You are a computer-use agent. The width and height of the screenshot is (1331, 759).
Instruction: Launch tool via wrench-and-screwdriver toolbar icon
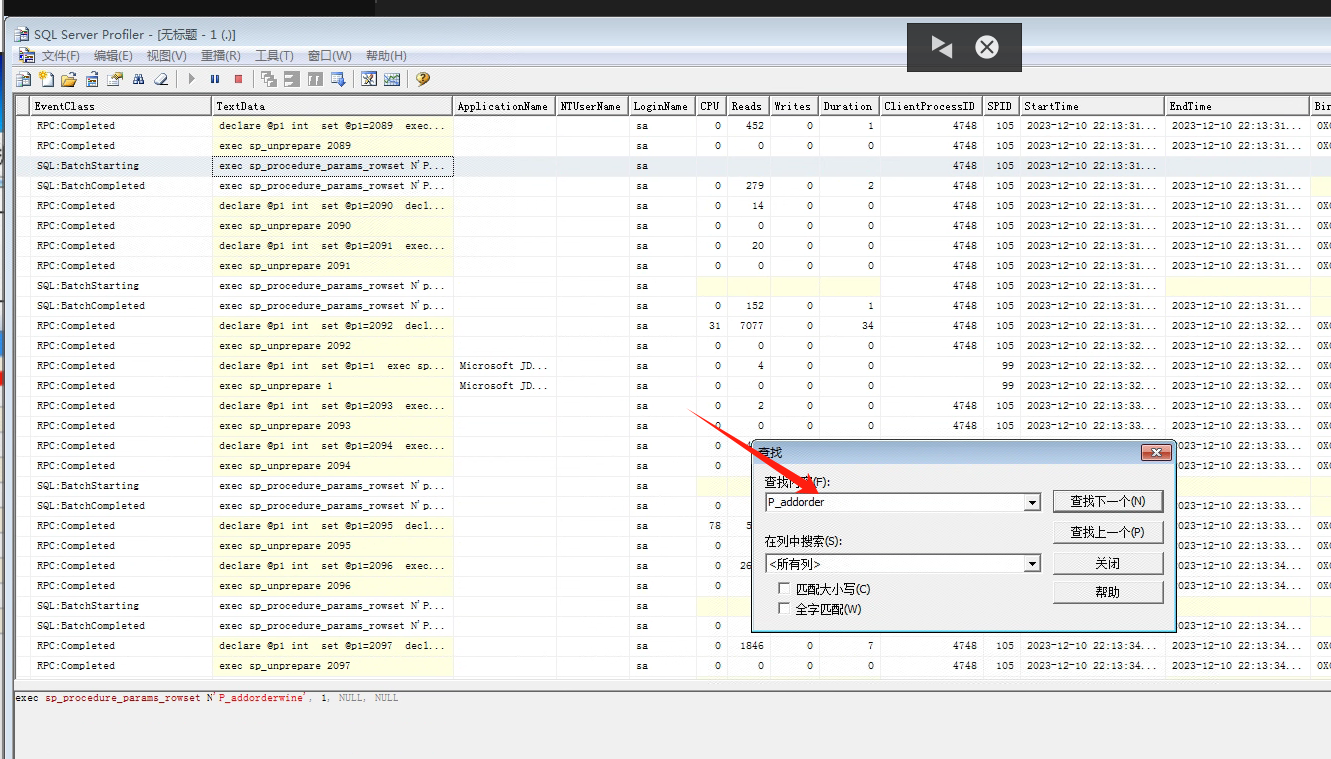[x=369, y=79]
